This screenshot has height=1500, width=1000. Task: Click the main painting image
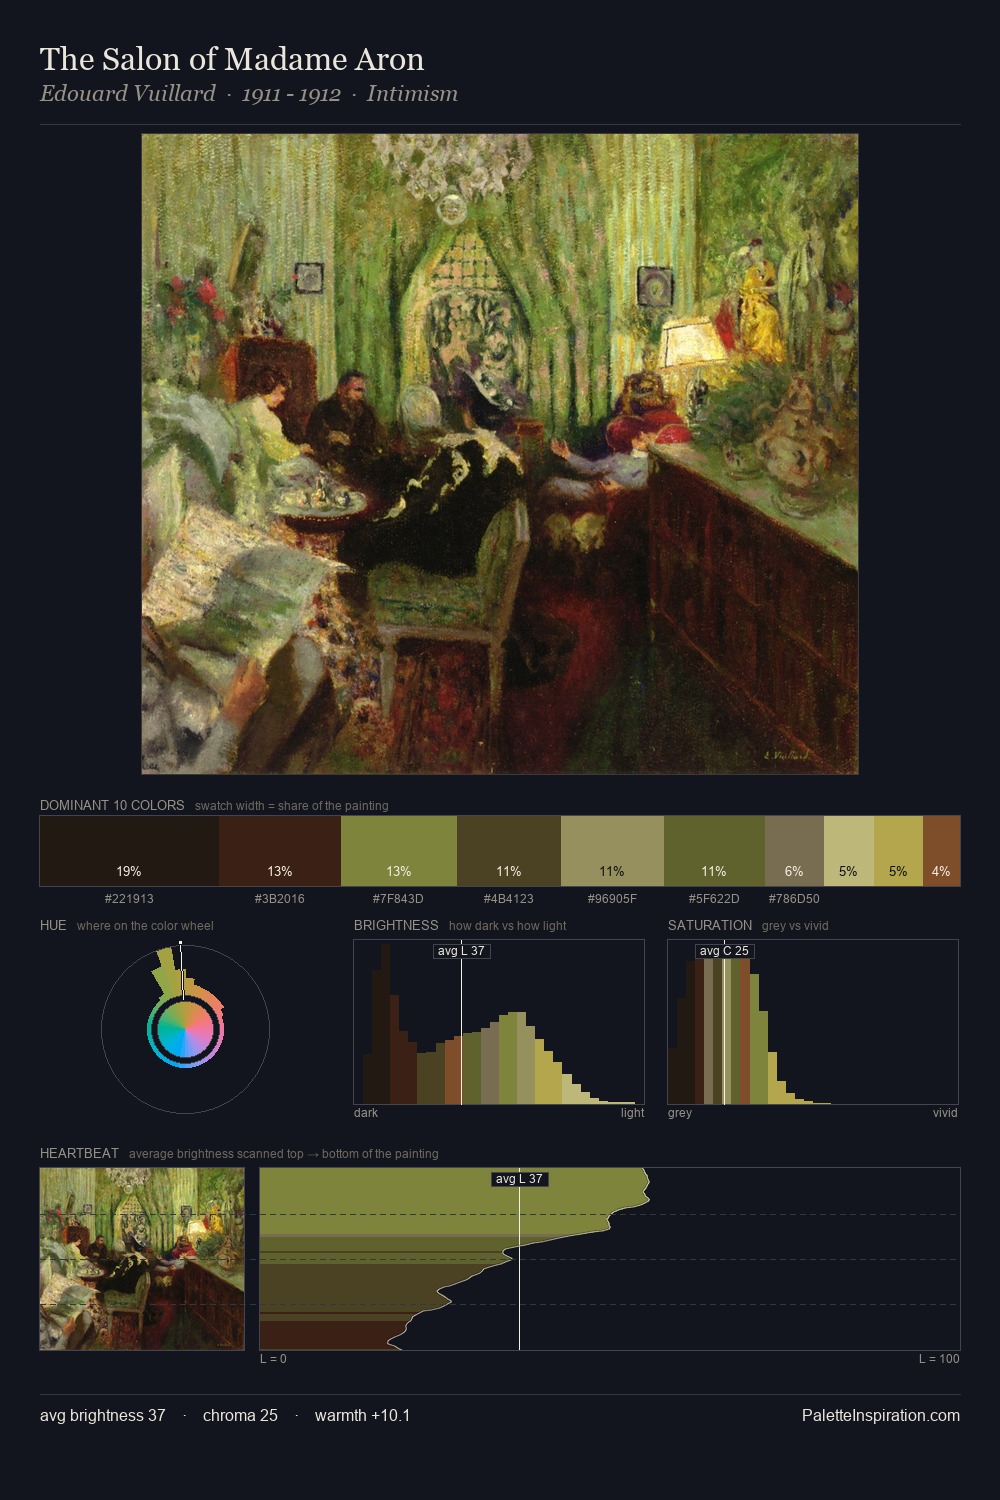500,454
